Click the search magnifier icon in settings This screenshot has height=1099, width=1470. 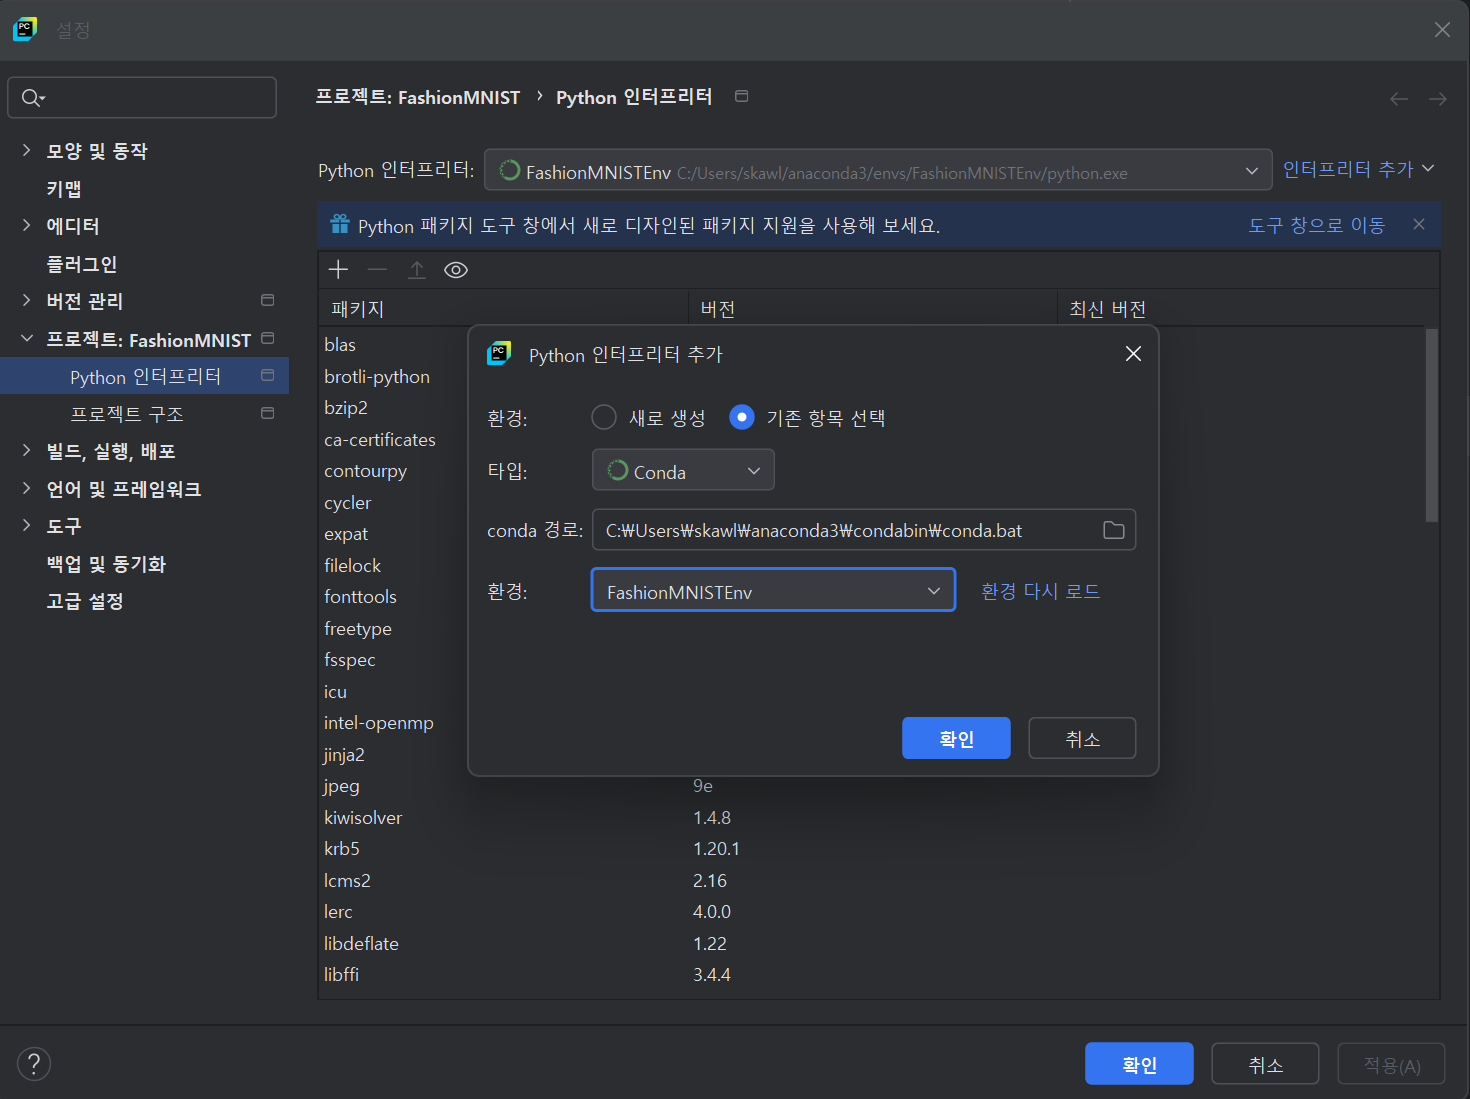[x=33, y=97]
